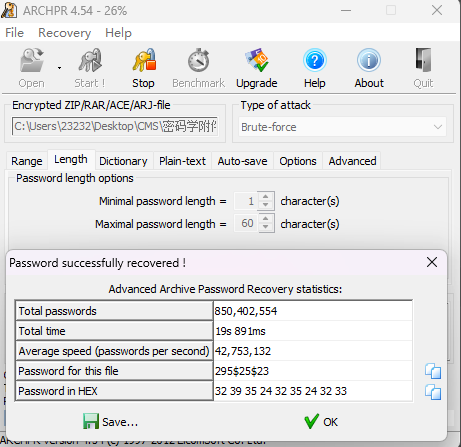Click the Quit door icon
The height and width of the screenshot is (447, 461).
pyautogui.click(x=423, y=60)
